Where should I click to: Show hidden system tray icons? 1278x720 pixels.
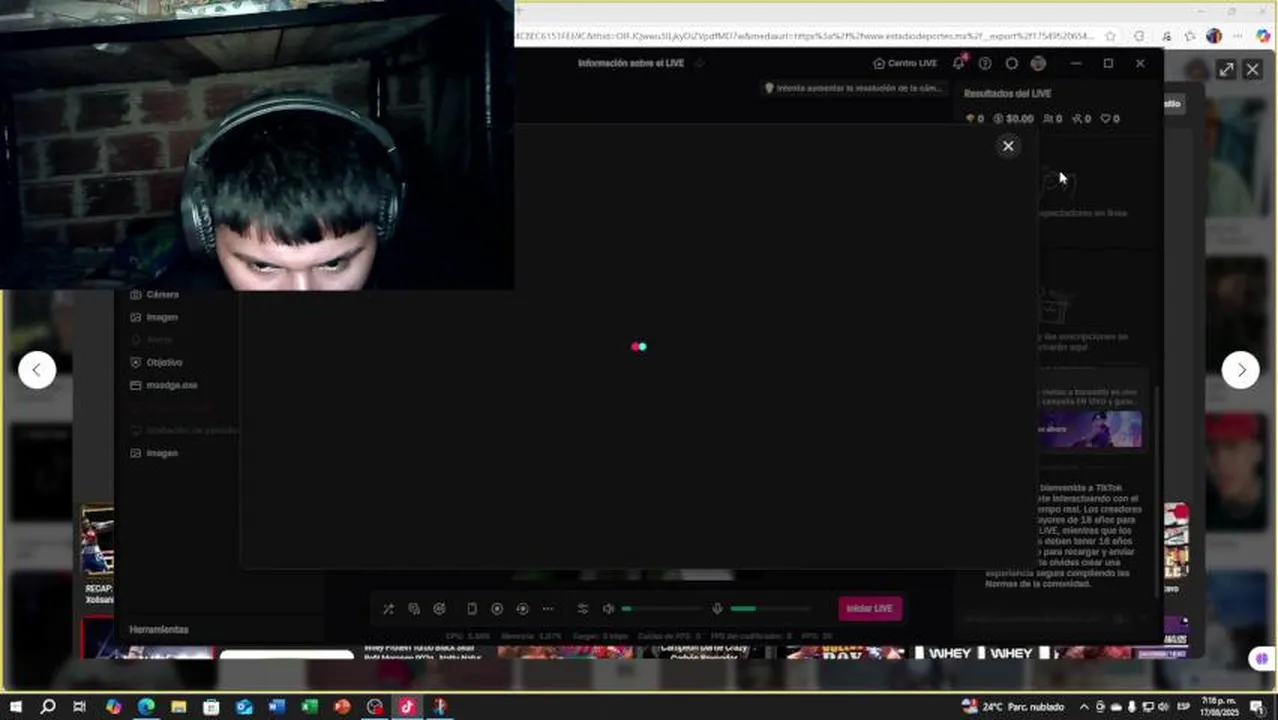coord(1084,707)
